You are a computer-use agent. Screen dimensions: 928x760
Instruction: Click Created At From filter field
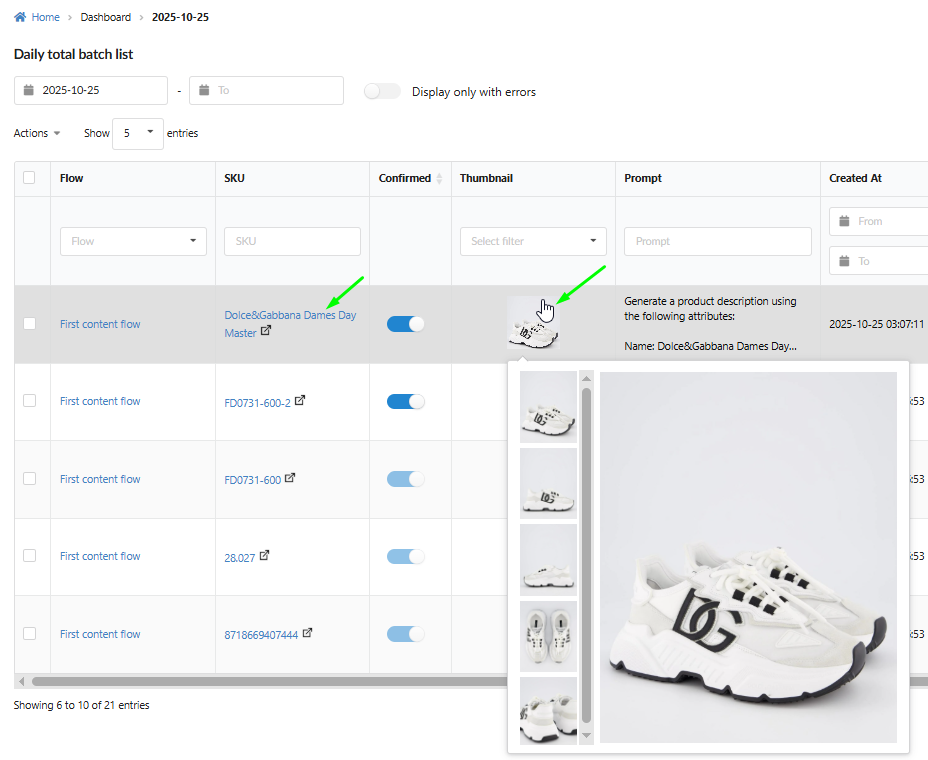878,221
